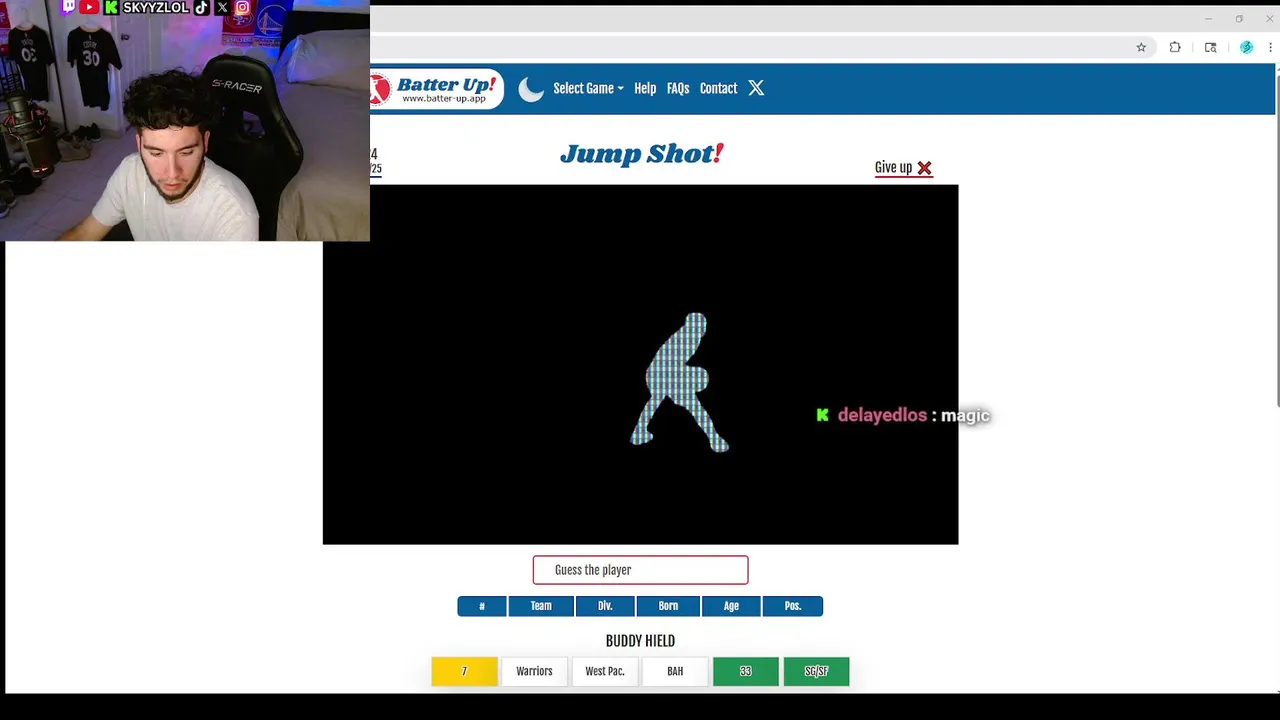Click the green SG/SF position cell
The height and width of the screenshot is (720, 1280).
816,671
